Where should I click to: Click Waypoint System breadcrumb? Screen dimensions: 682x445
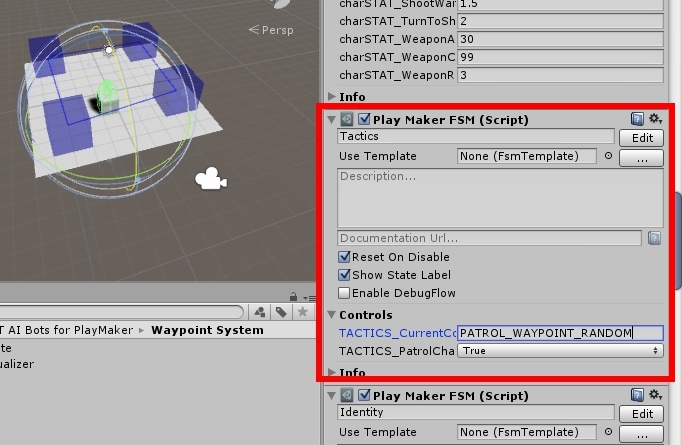(207, 330)
